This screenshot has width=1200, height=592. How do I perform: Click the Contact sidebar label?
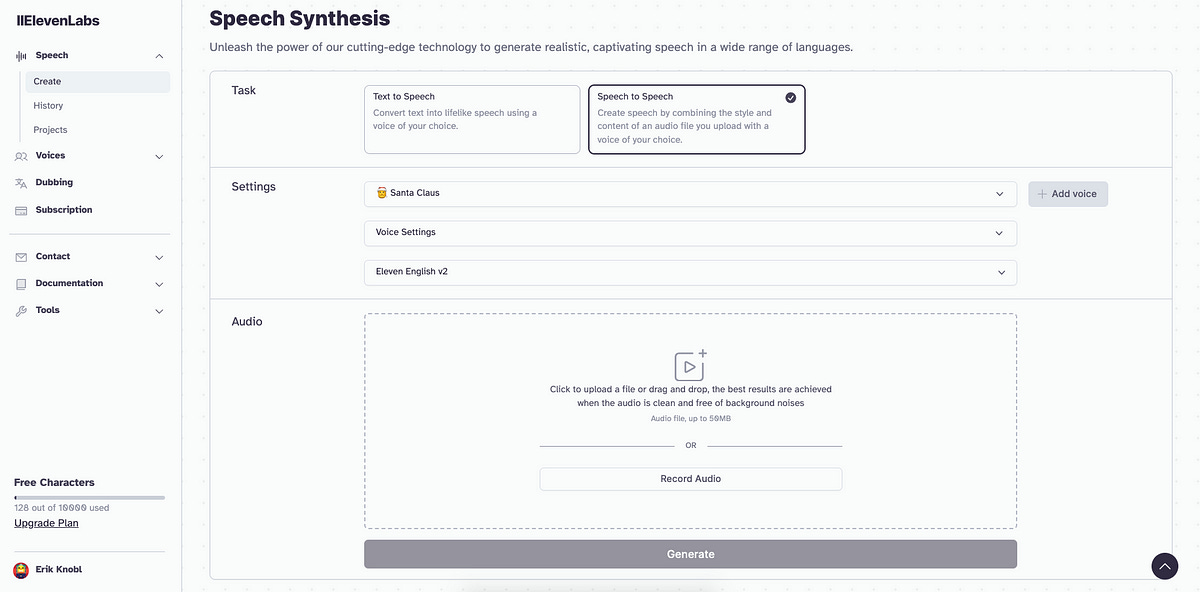pyautogui.click(x=53, y=256)
